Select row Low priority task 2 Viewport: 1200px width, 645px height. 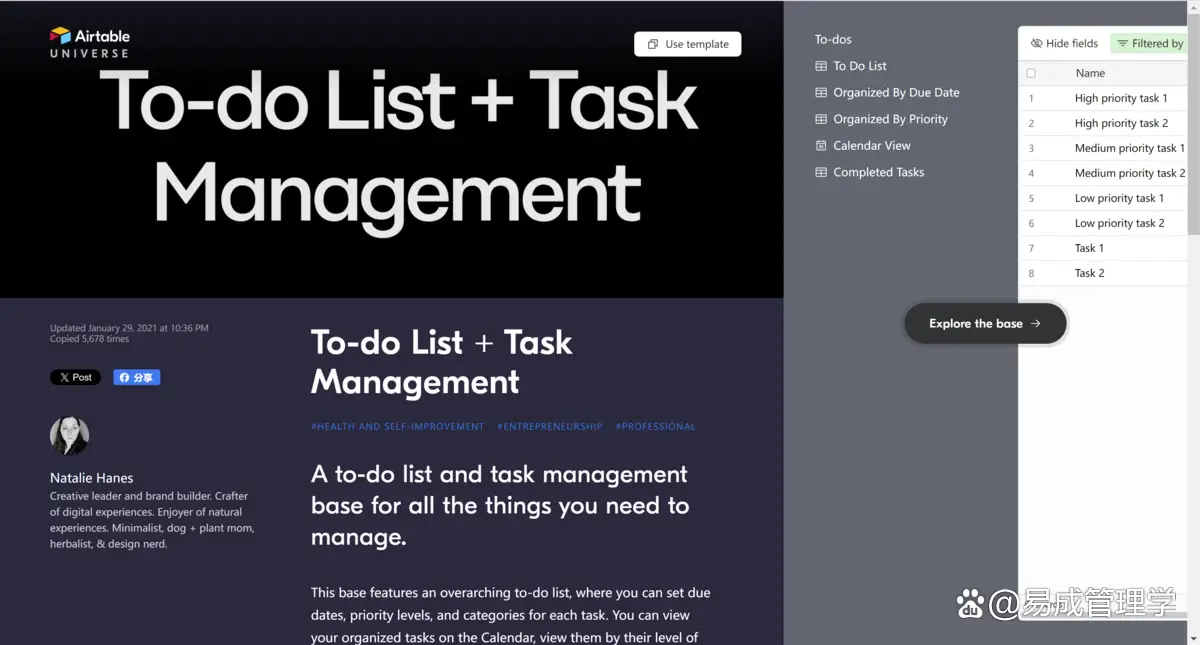(x=1103, y=223)
